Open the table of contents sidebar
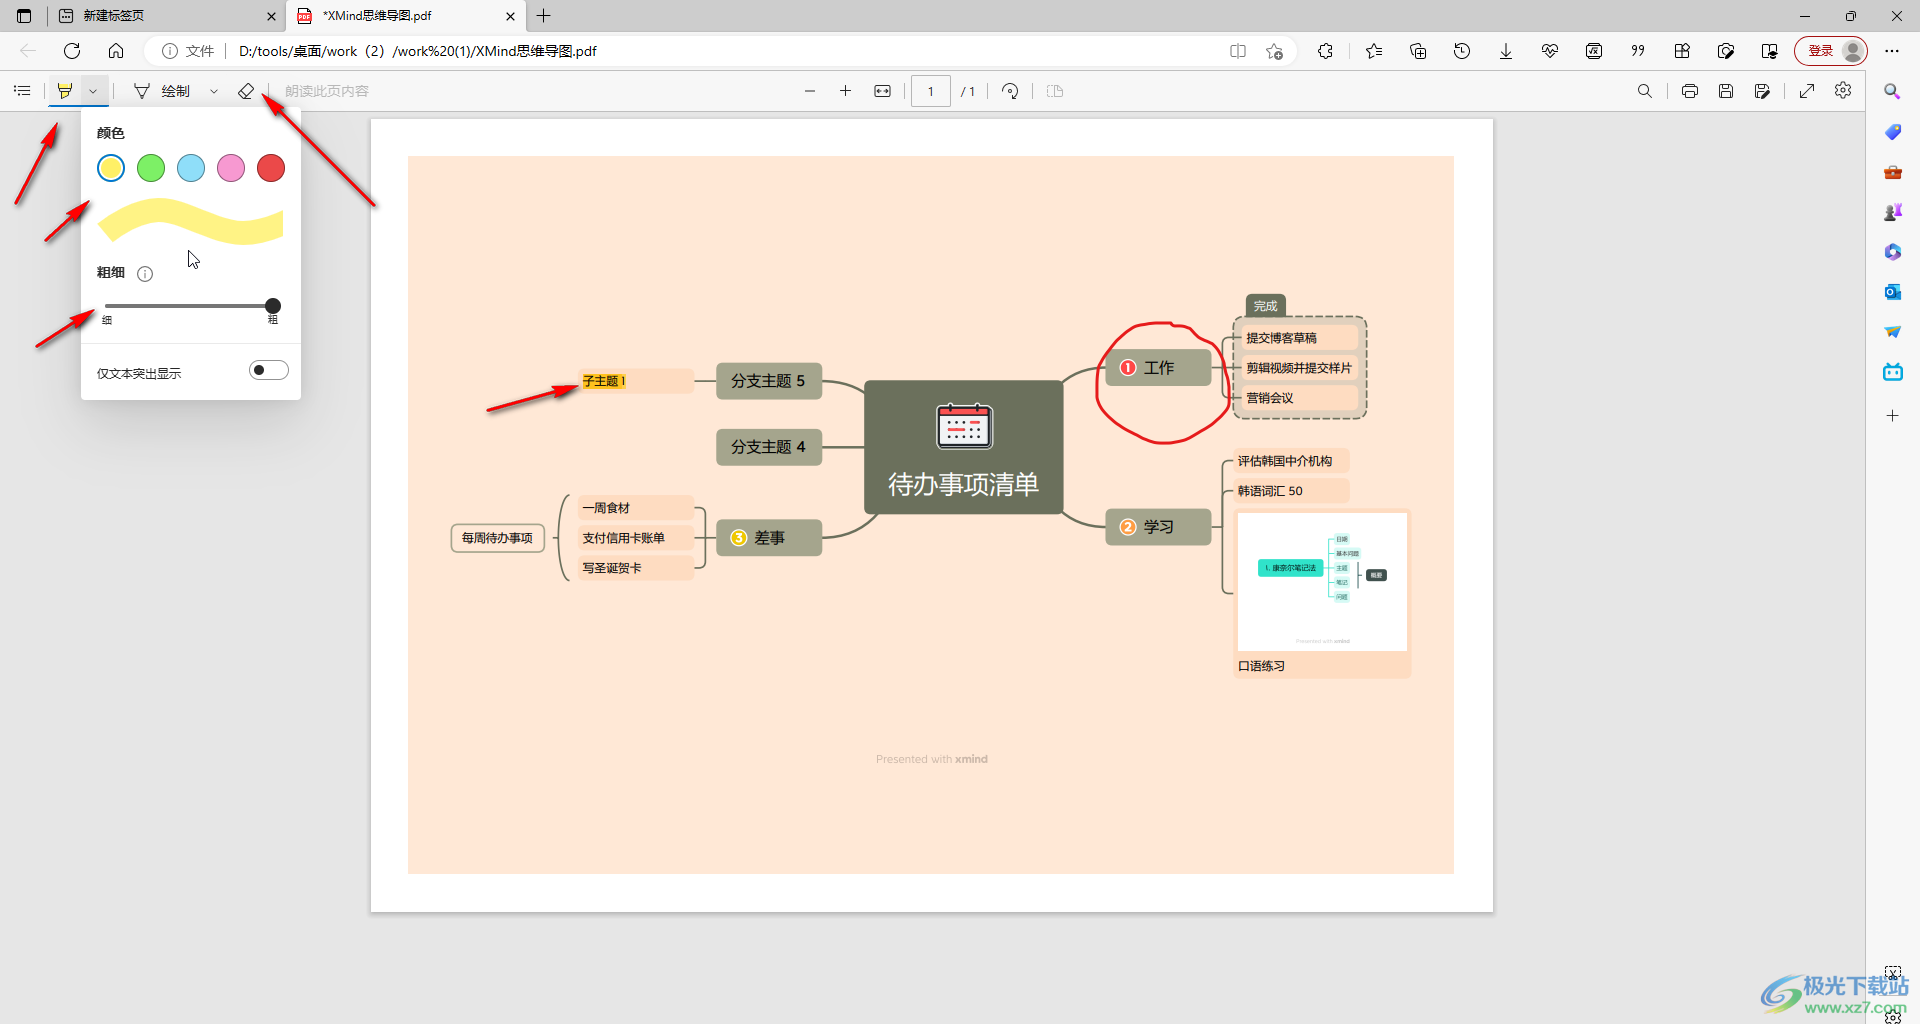 click(22, 91)
